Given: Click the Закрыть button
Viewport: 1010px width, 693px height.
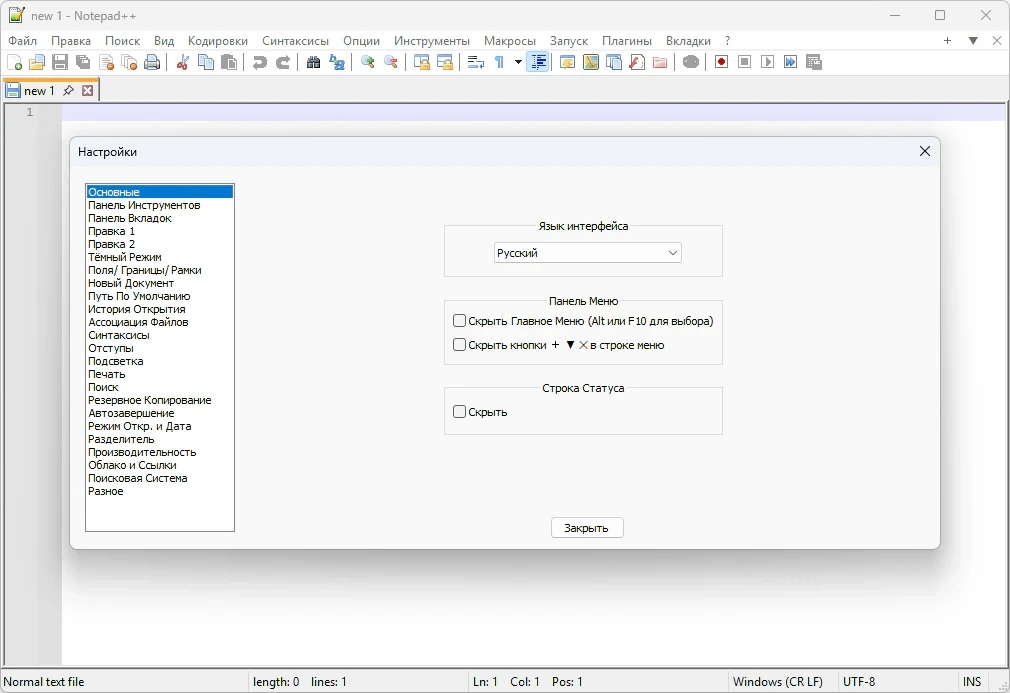Looking at the screenshot, I should coord(587,528).
